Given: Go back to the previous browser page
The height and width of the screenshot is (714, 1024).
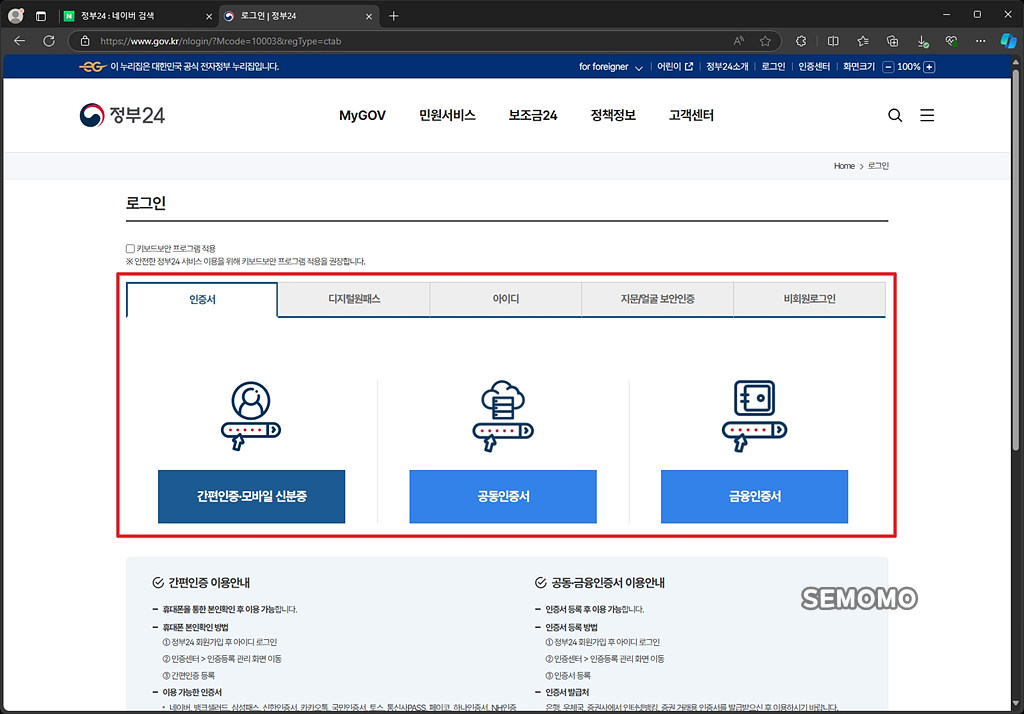Looking at the screenshot, I should (20, 41).
